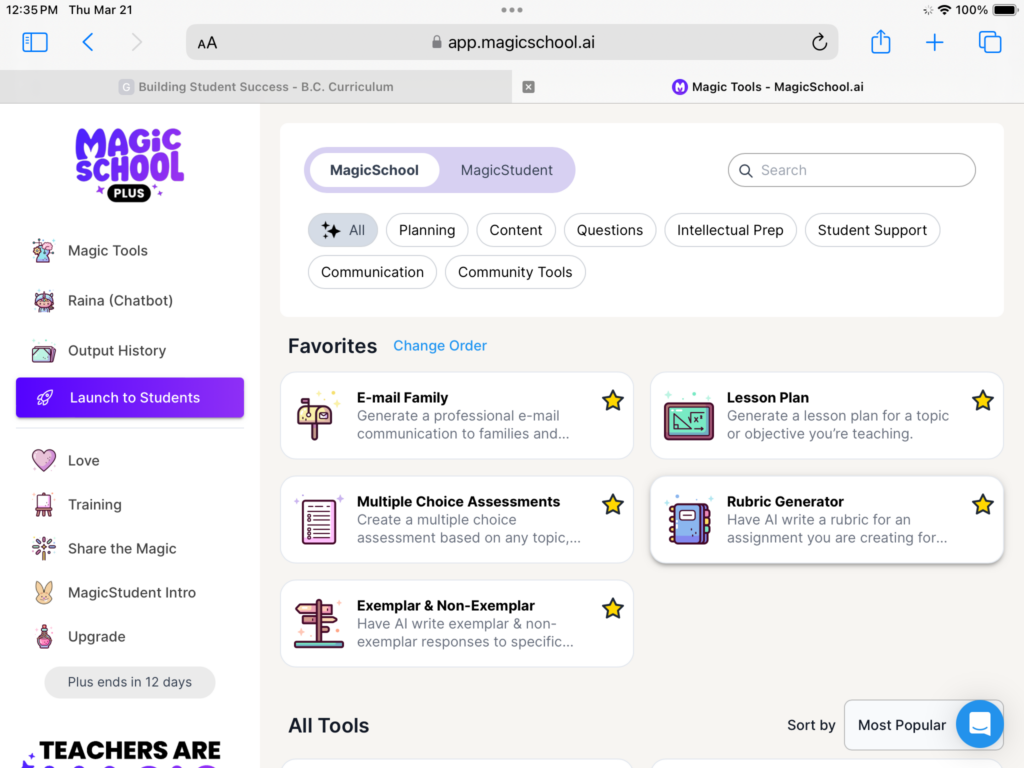
Task: Open Love from sidebar
Action: (130, 460)
